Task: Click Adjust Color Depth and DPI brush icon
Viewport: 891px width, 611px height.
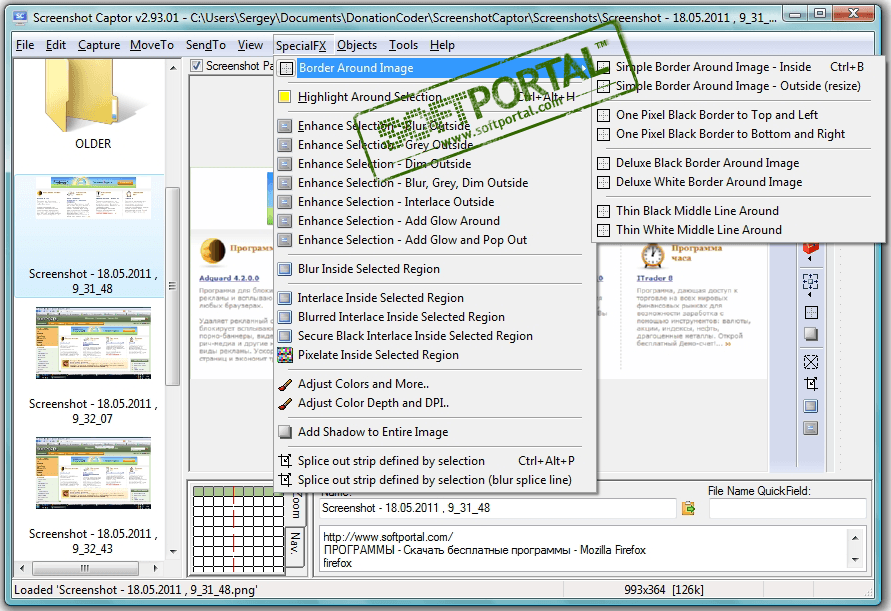Action: [x=285, y=403]
